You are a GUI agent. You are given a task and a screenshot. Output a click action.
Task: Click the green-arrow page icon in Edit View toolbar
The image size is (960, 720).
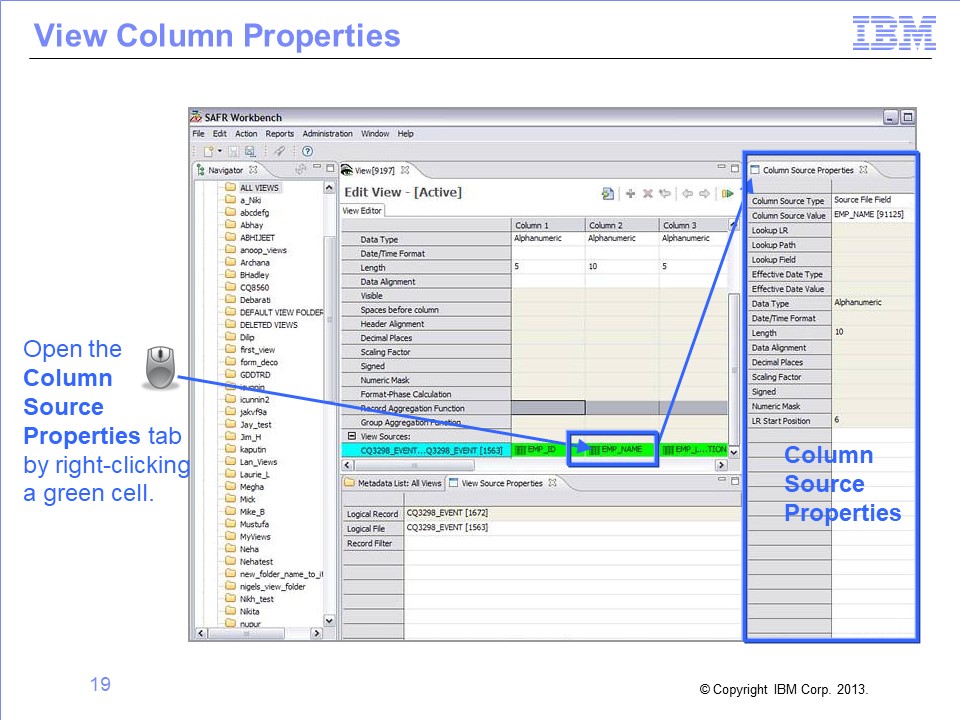(x=607, y=193)
